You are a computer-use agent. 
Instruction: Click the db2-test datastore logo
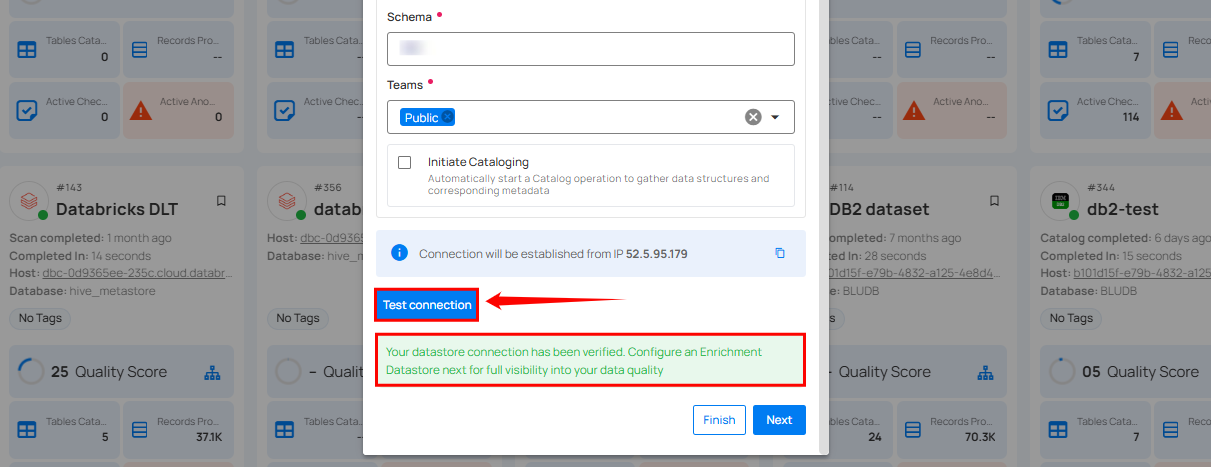[1060, 201]
